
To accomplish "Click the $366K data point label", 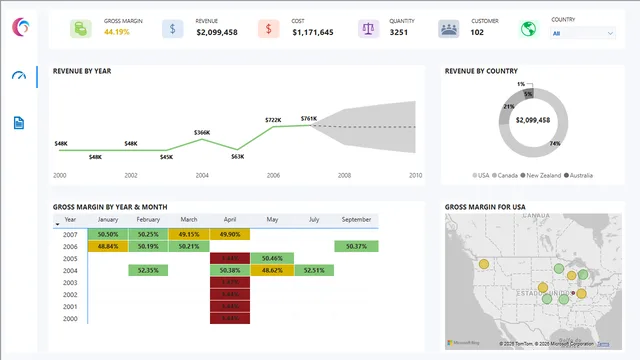I will 202,133.
